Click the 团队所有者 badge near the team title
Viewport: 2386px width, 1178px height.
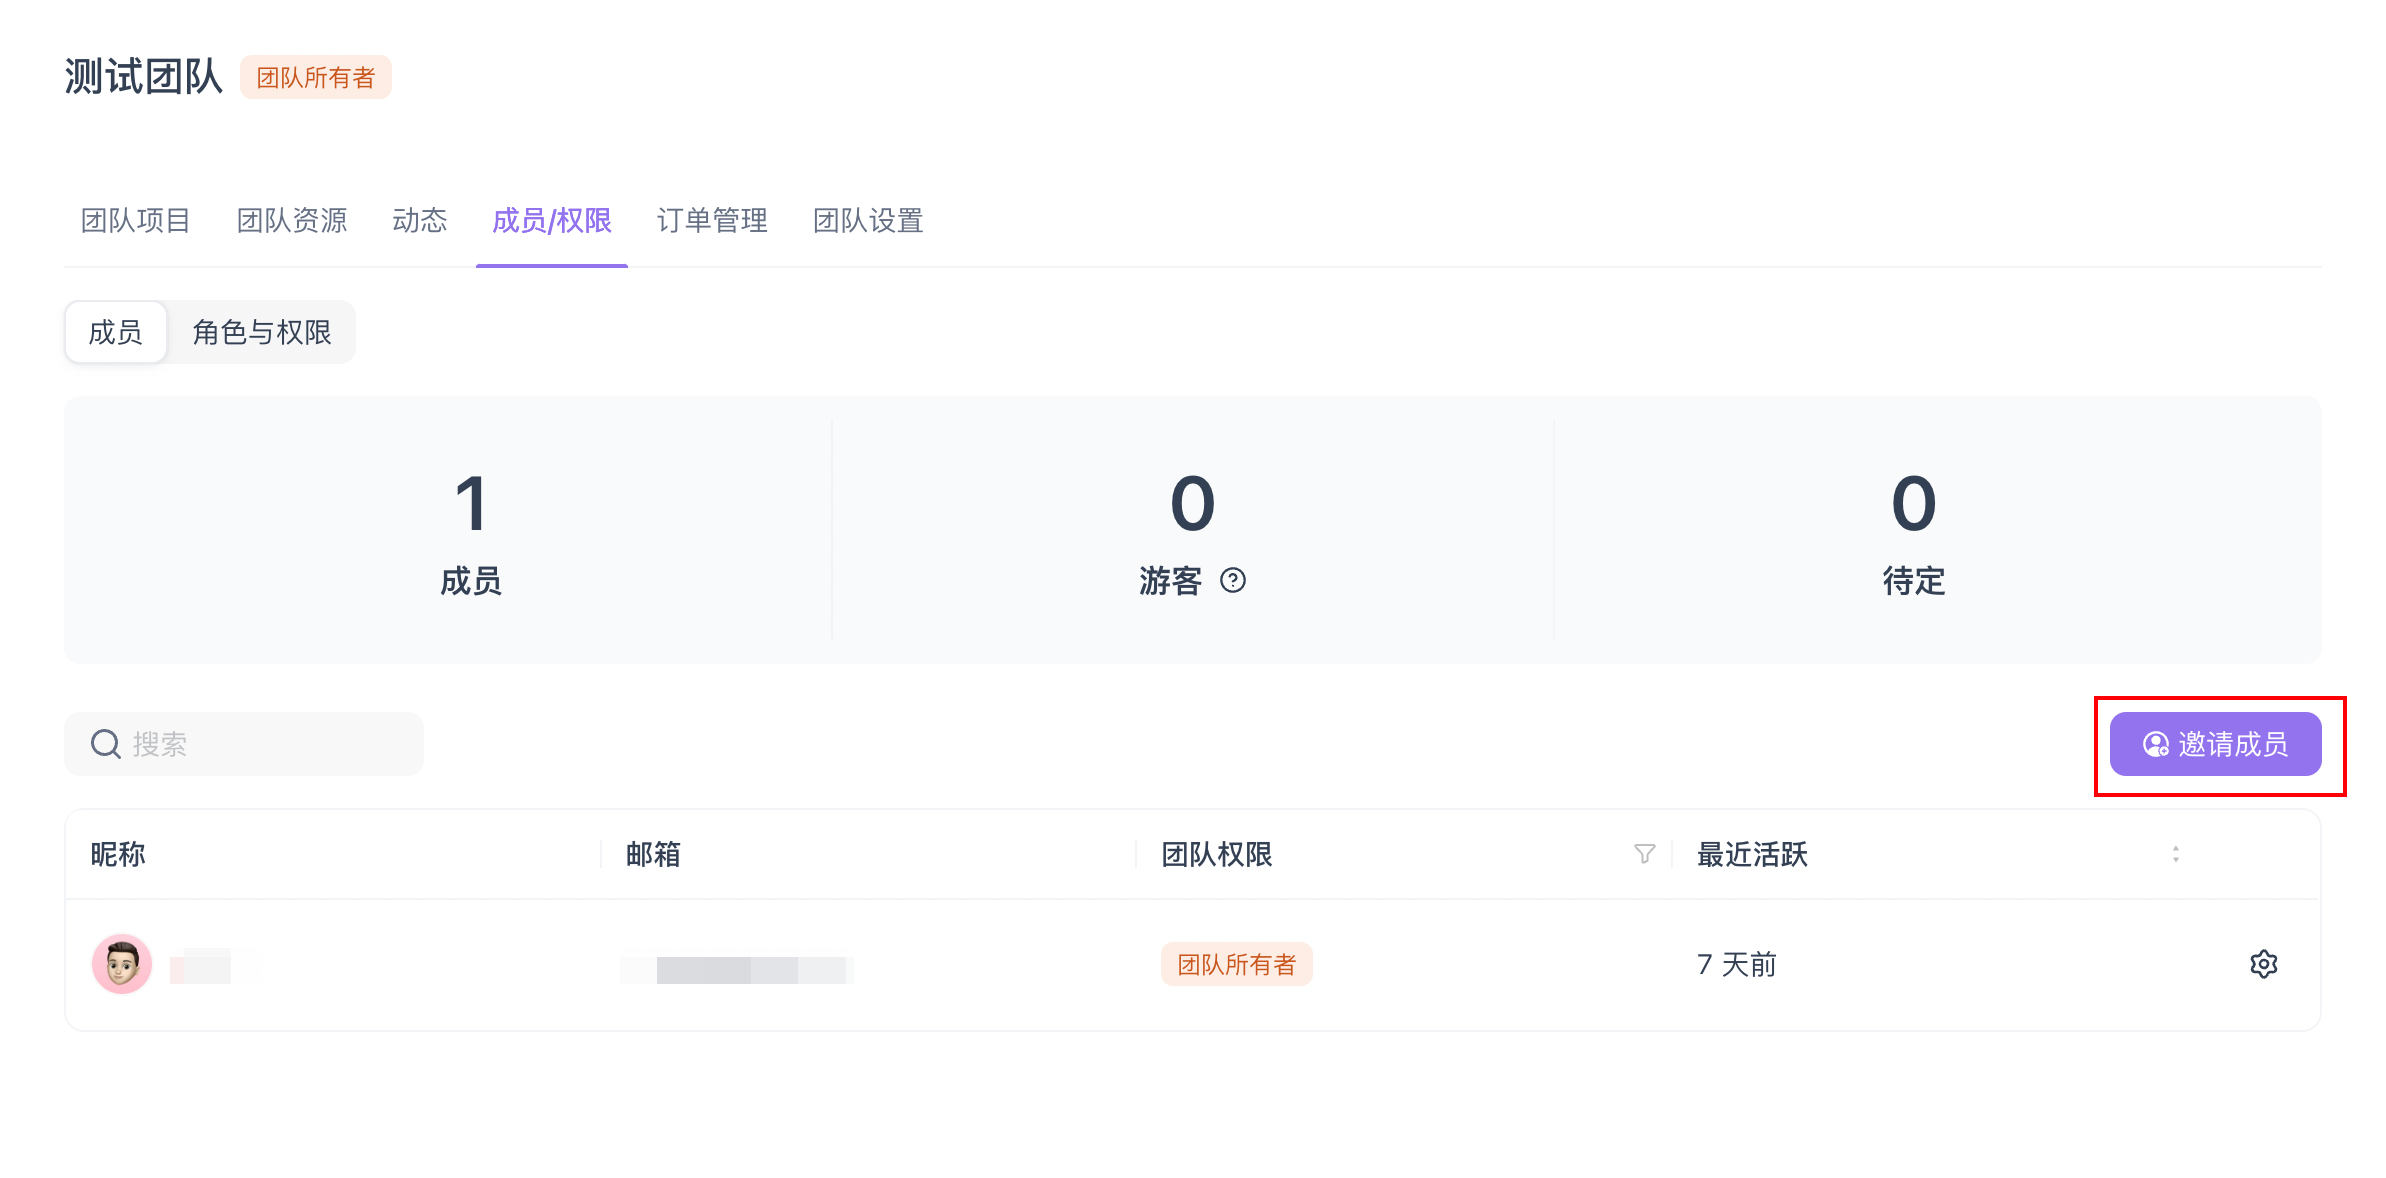315,77
